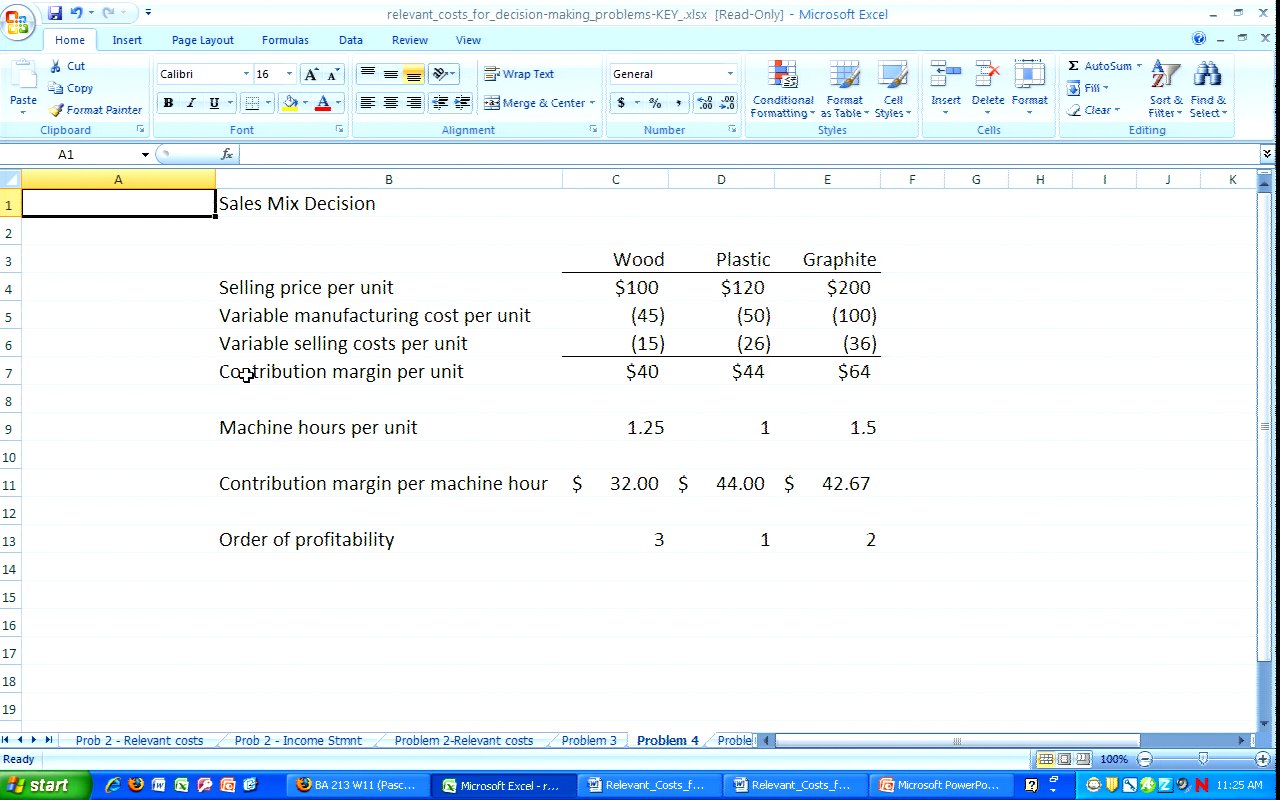This screenshot has width=1280, height=800.
Task: Click the Office button logo
Action: click(x=18, y=20)
